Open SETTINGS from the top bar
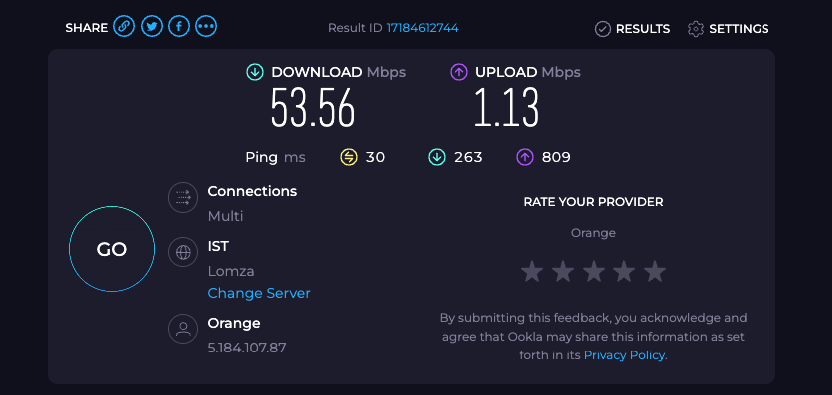 [x=728, y=29]
